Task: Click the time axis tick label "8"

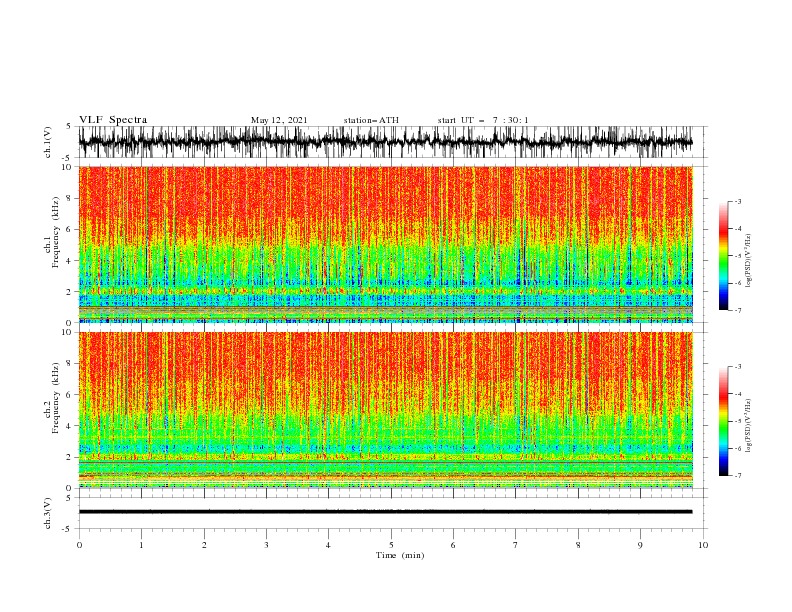Action: [x=578, y=545]
